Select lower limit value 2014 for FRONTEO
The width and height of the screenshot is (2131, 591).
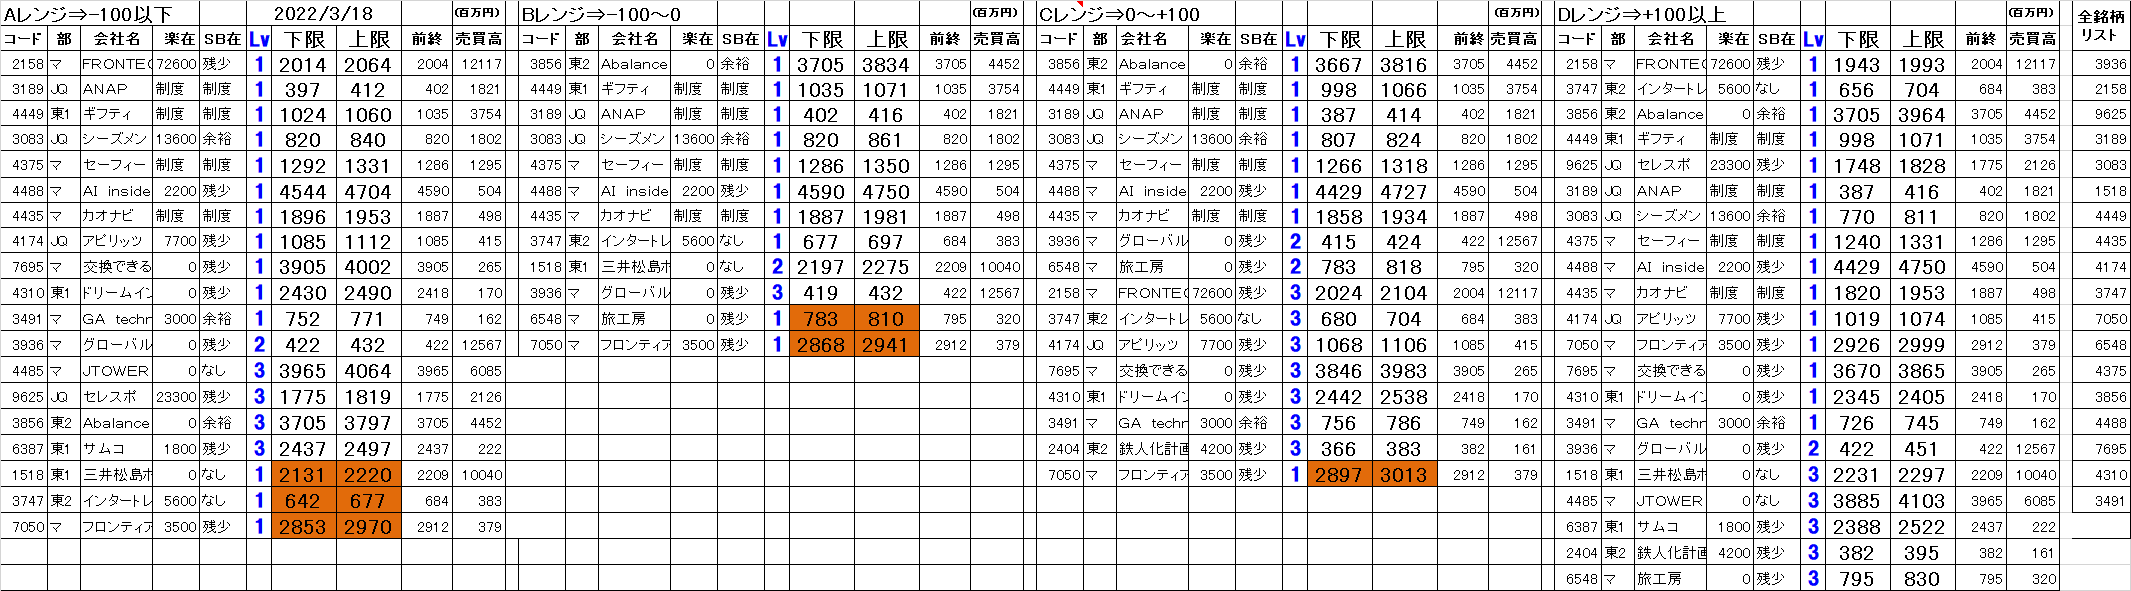[x=302, y=64]
